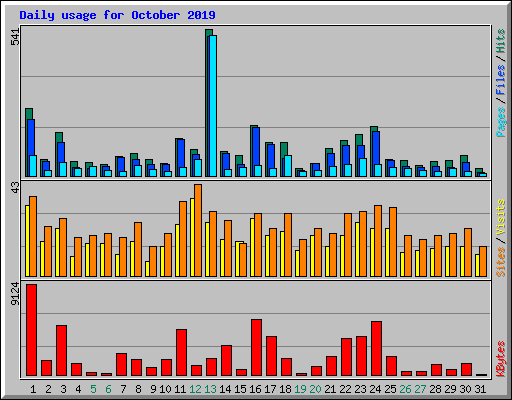
Task: Click the tallest orange visits bar for day 12
Action: (x=198, y=230)
